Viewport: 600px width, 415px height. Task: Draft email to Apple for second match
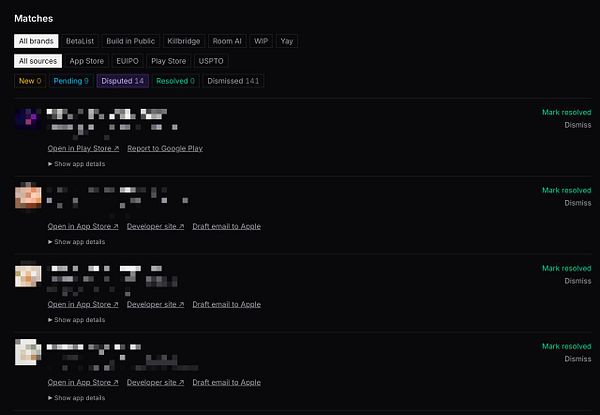pyautogui.click(x=227, y=226)
